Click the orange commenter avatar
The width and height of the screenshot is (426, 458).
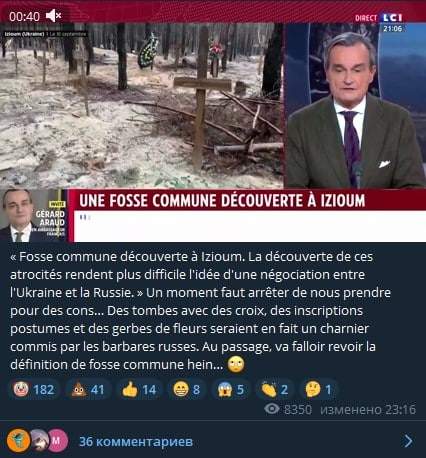pos(18,441)
